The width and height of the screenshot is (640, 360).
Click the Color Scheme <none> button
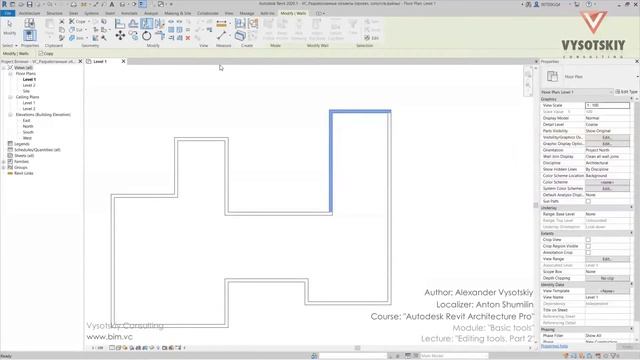pos(607,182)
